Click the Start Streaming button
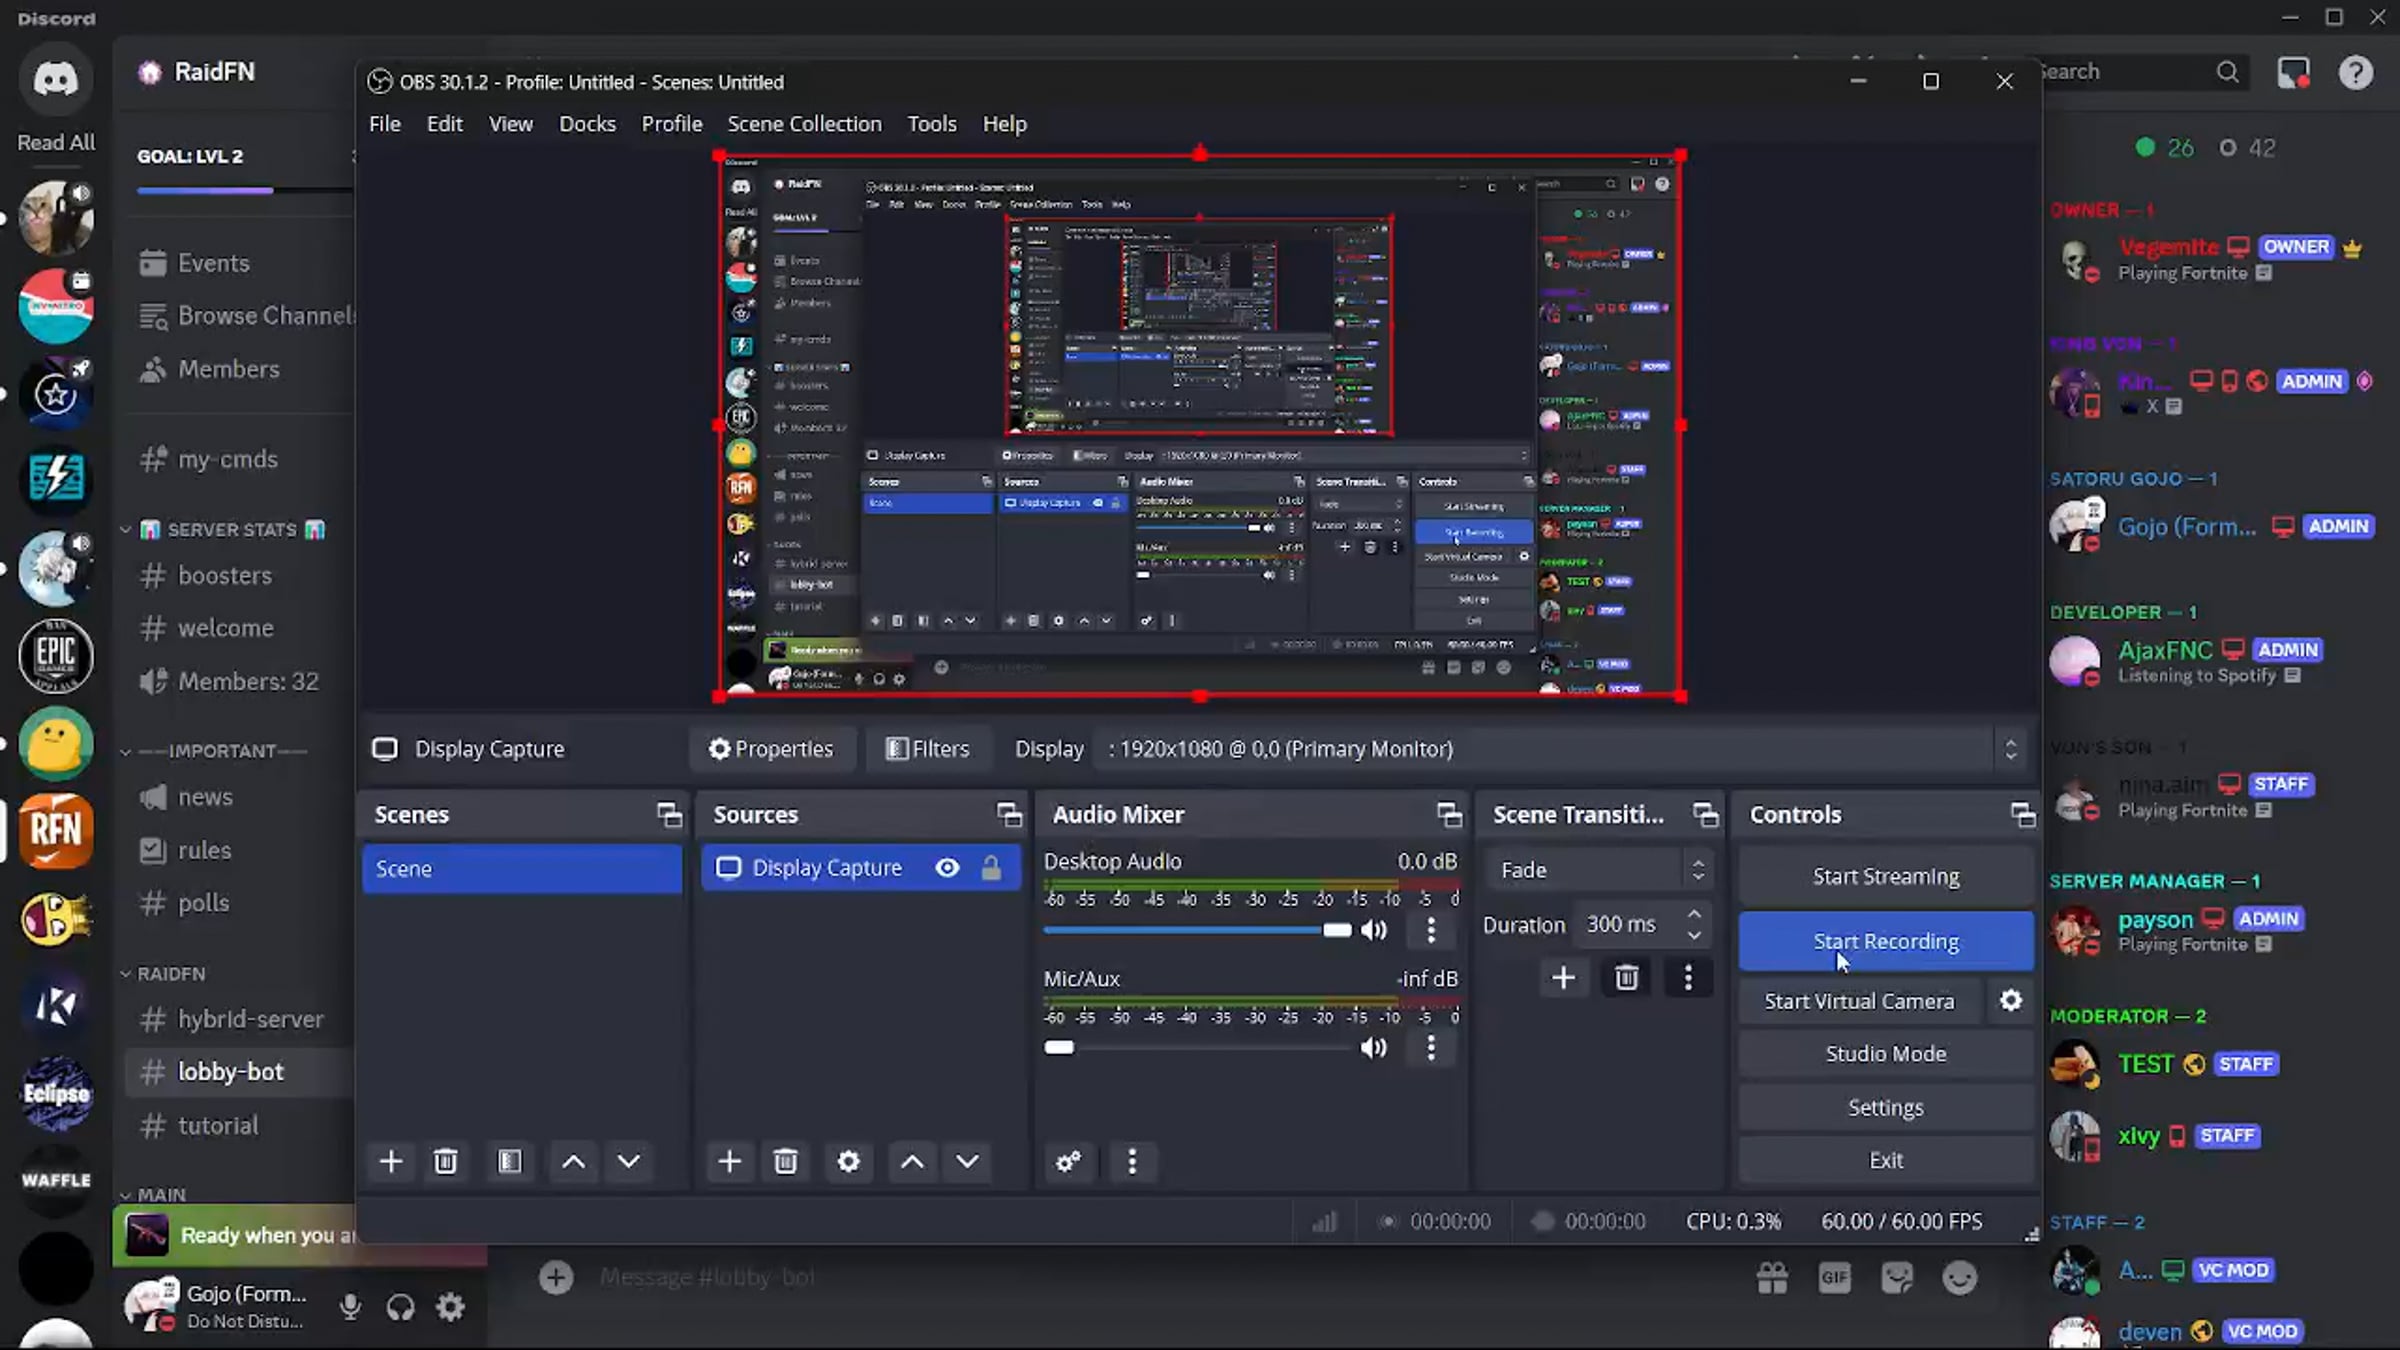This screenshot has width=2400, height=1350. (x=1885, y=877)
